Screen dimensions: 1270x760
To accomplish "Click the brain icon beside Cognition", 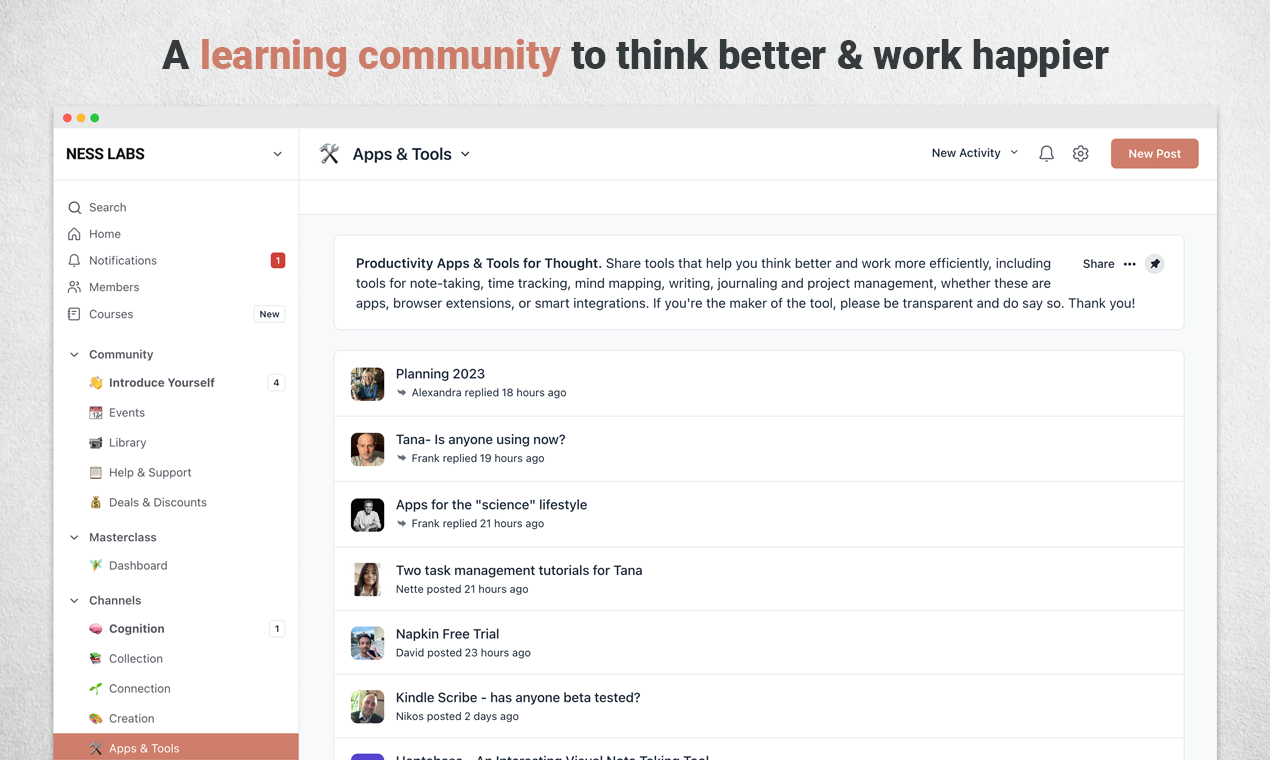I will click(96, 629).
